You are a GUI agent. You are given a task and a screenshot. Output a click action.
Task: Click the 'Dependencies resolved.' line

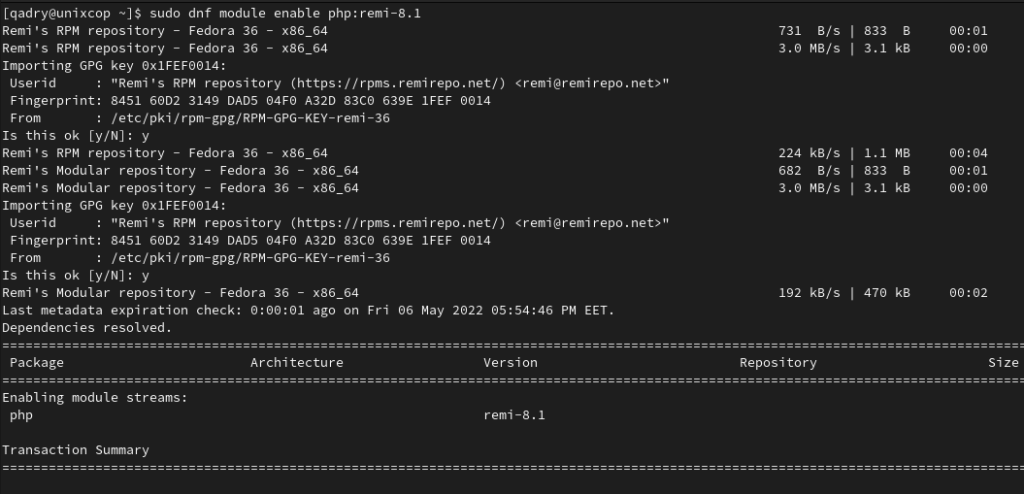pyautogui.click(x=87, y=328)
